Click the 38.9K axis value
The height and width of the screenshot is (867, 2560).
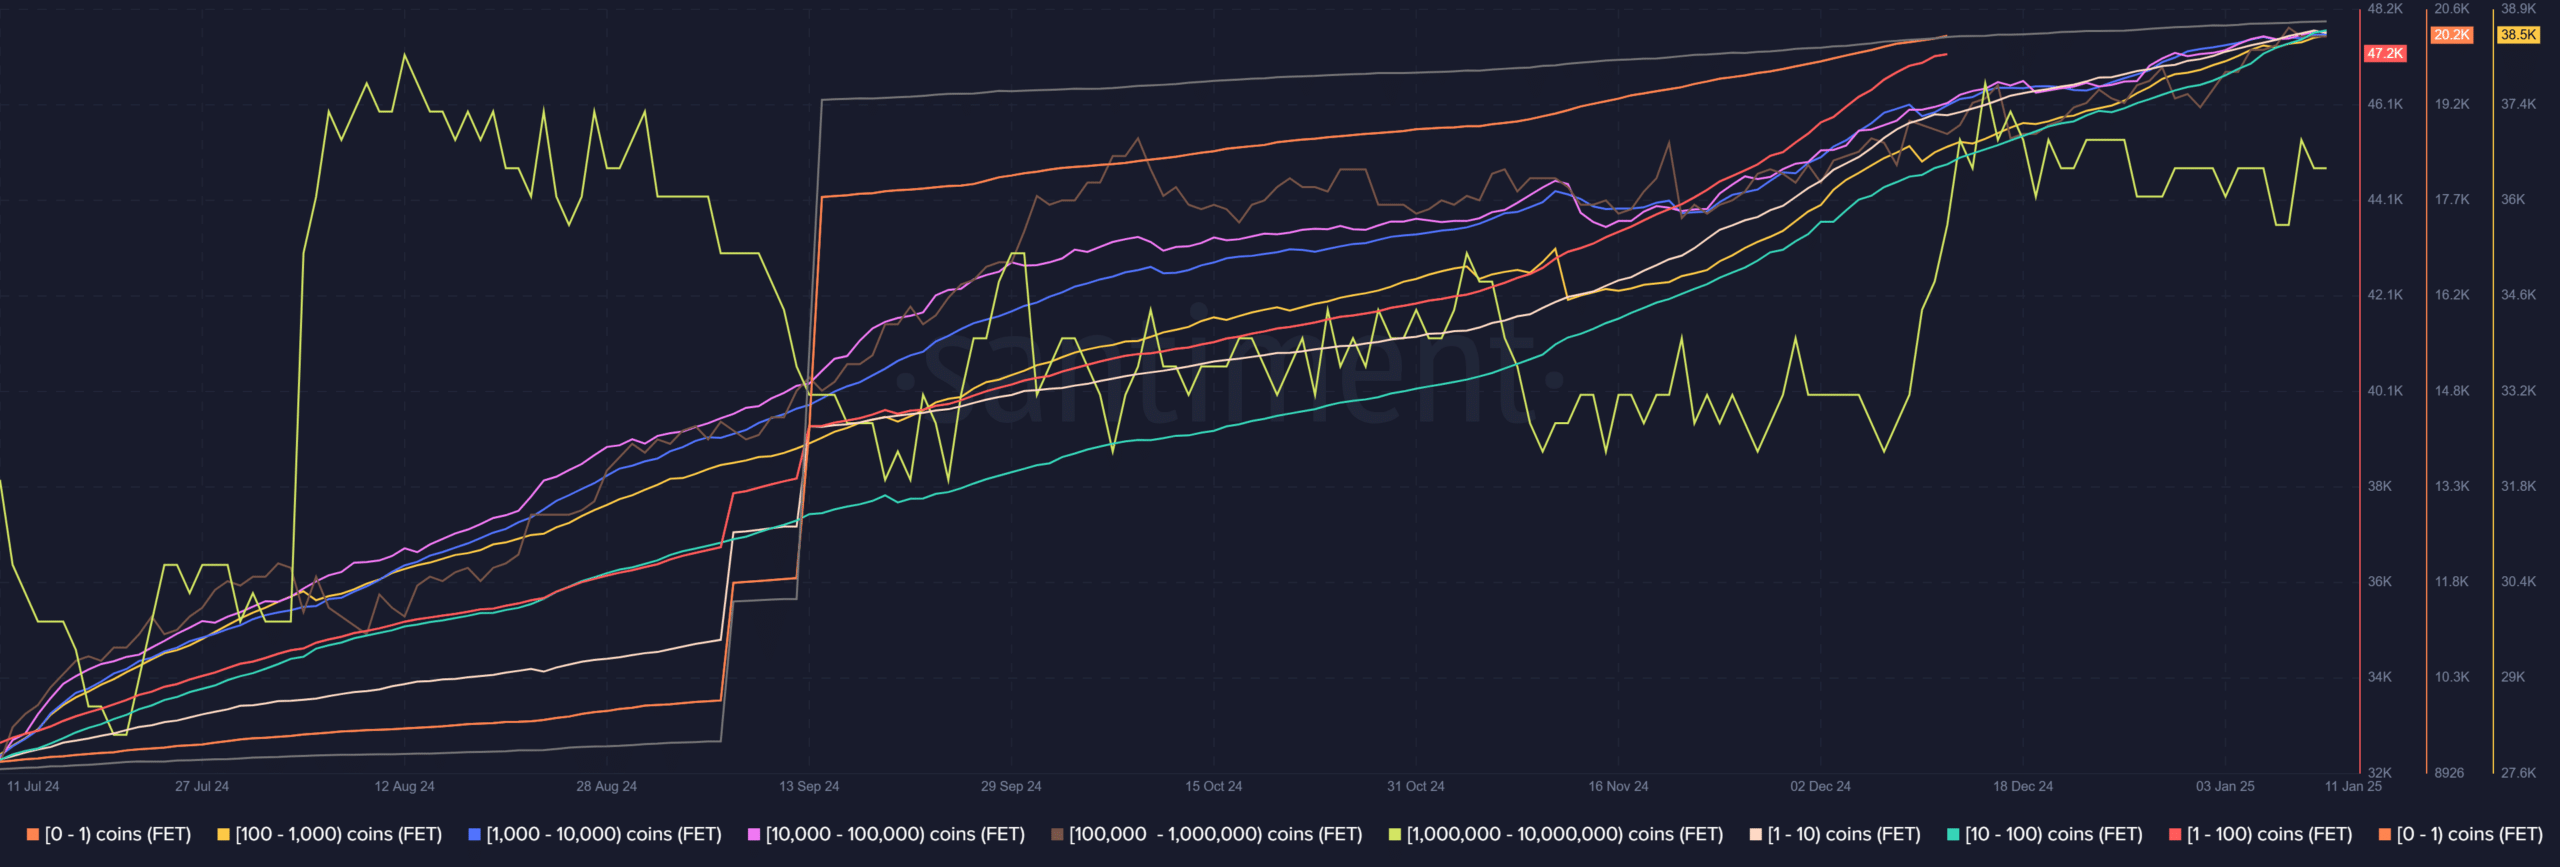(2518, 9)
